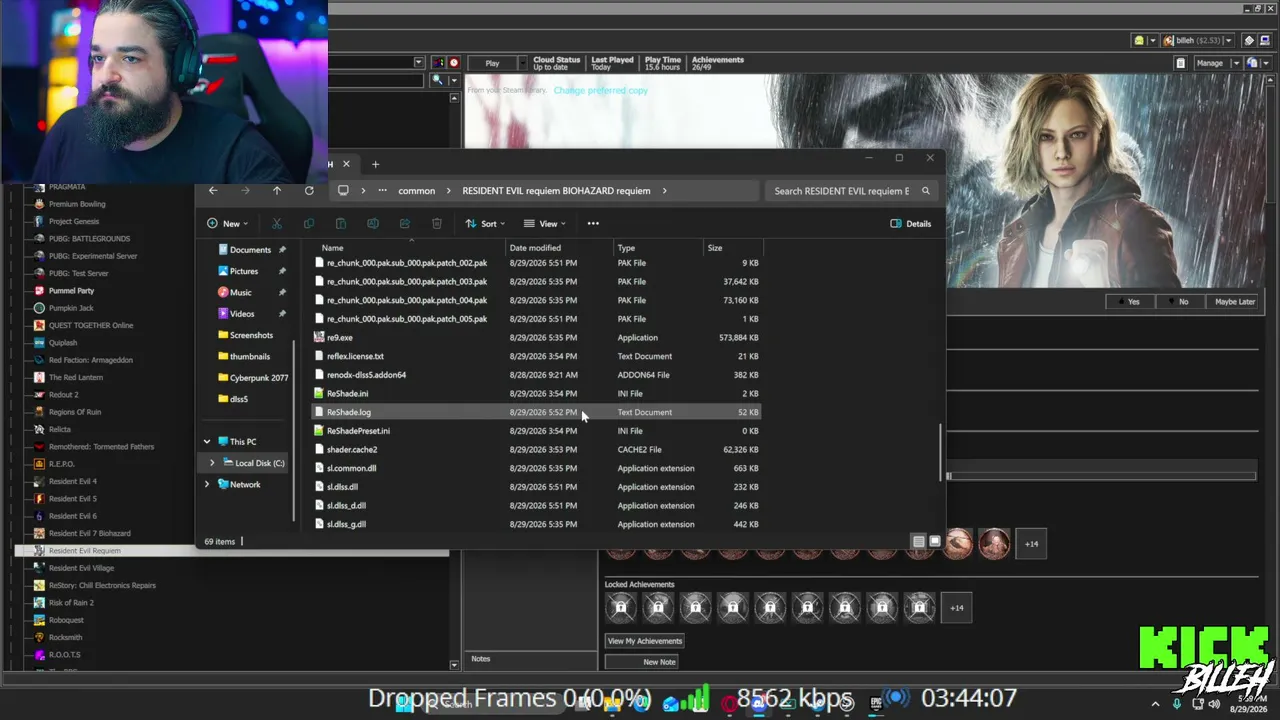Open the Steam Manage dropdown arrow
Viewport: 1280px width, 720px height.
[x=1235, y=63]
